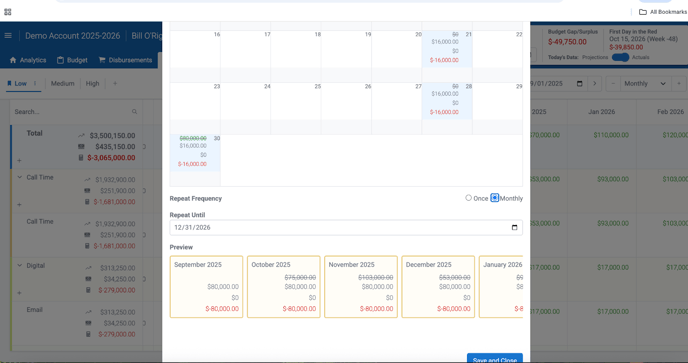Switch to the Budget tab
The height and width of the screenshot is (363, 688).
point(72,60)
